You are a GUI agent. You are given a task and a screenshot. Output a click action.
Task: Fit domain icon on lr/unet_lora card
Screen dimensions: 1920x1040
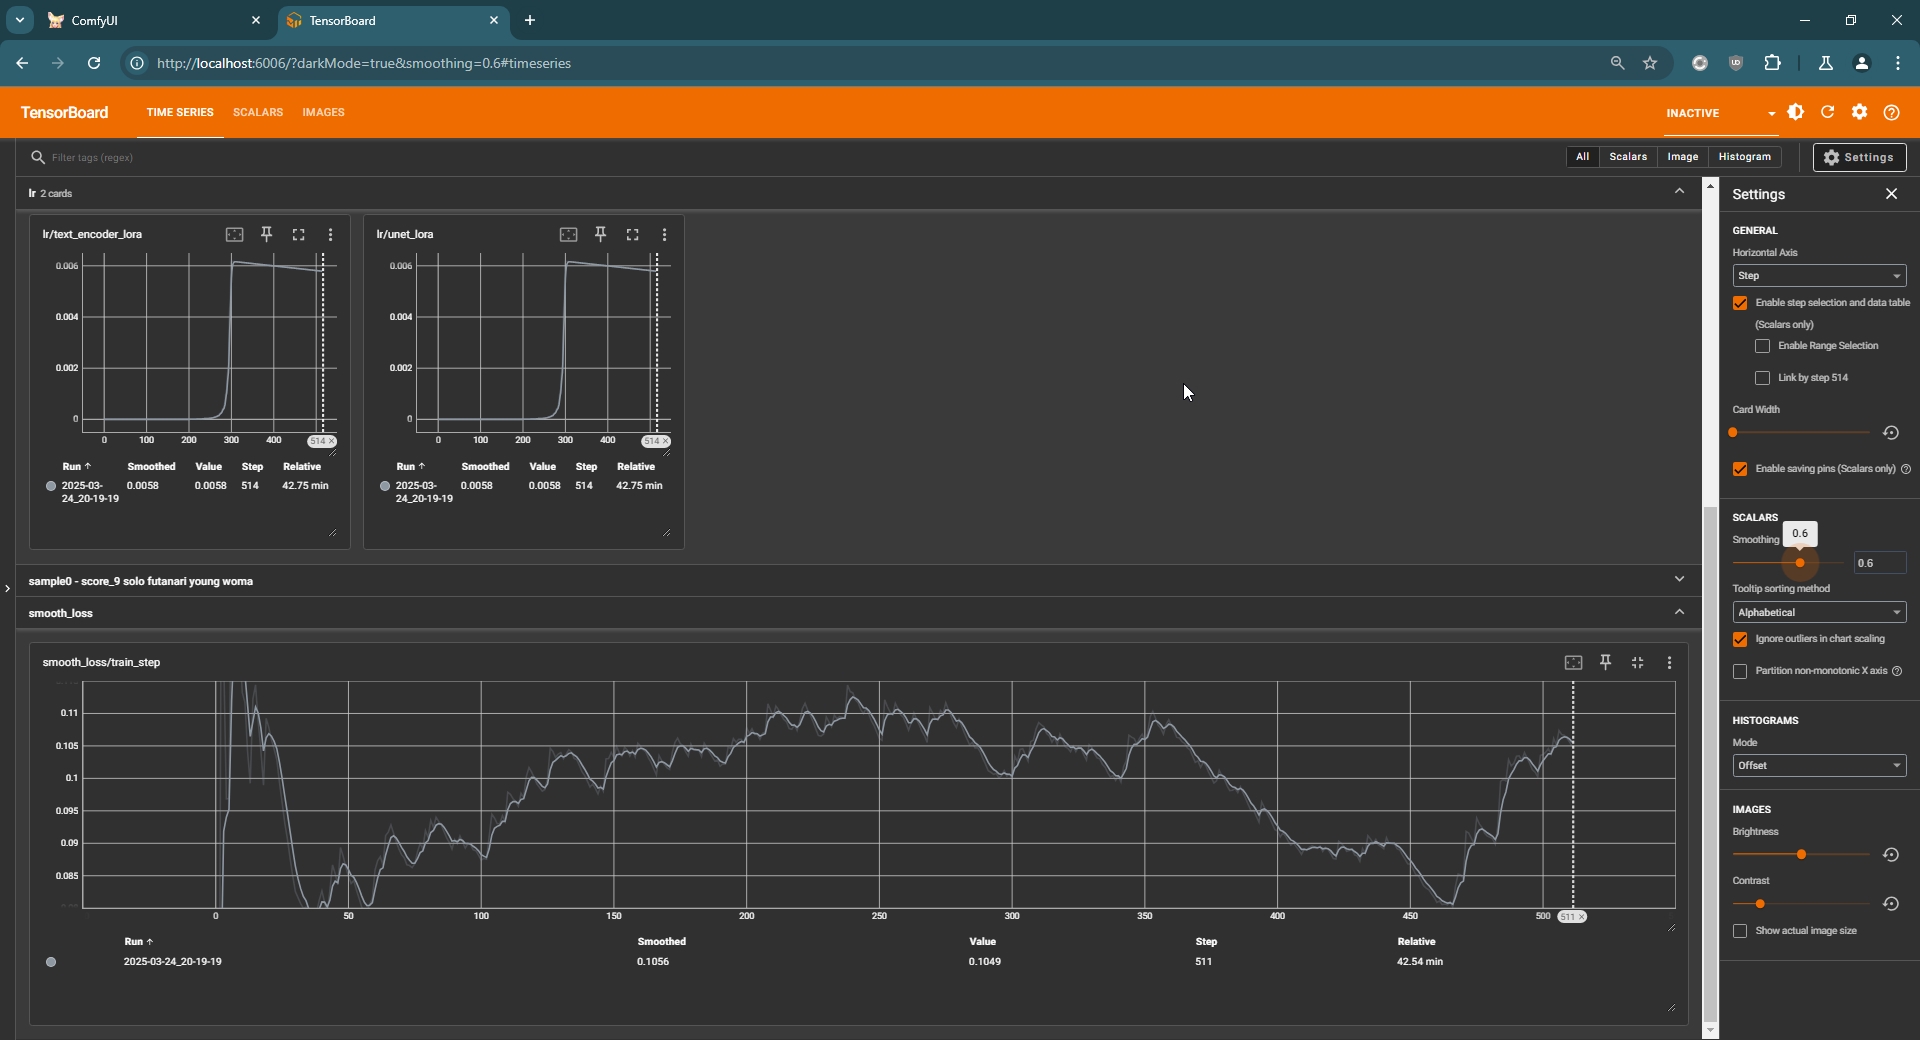point(568,234)
